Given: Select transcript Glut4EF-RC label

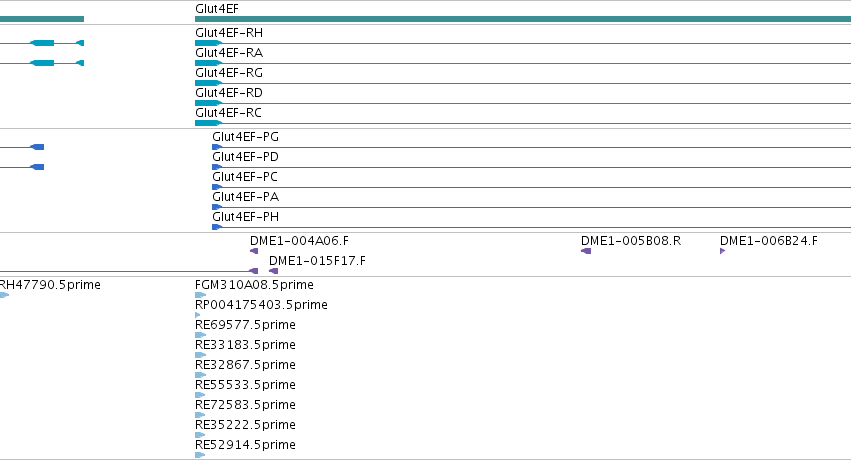Looking at the screenshot, I should point(228,113).
